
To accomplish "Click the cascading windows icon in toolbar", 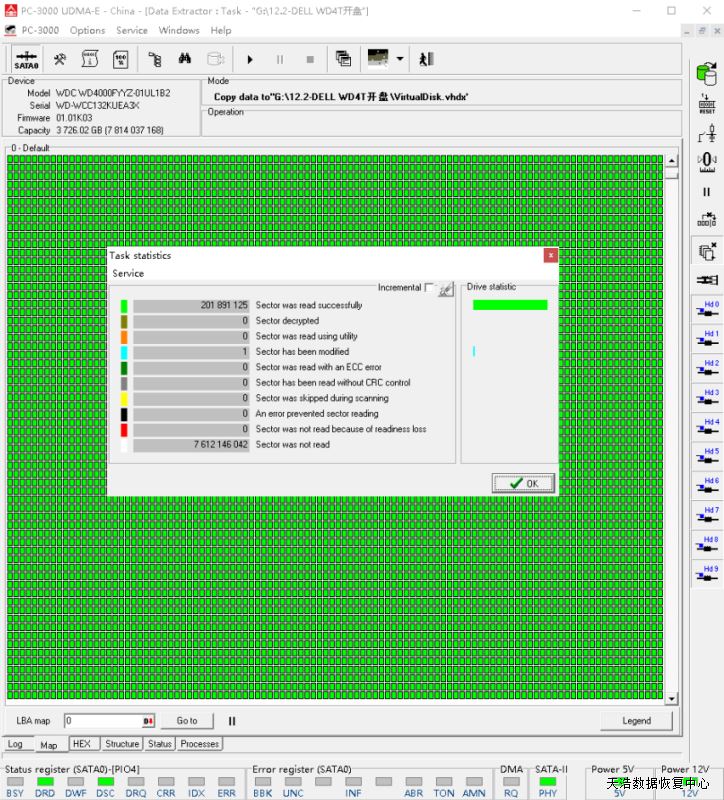I will (x=343, y=59).
